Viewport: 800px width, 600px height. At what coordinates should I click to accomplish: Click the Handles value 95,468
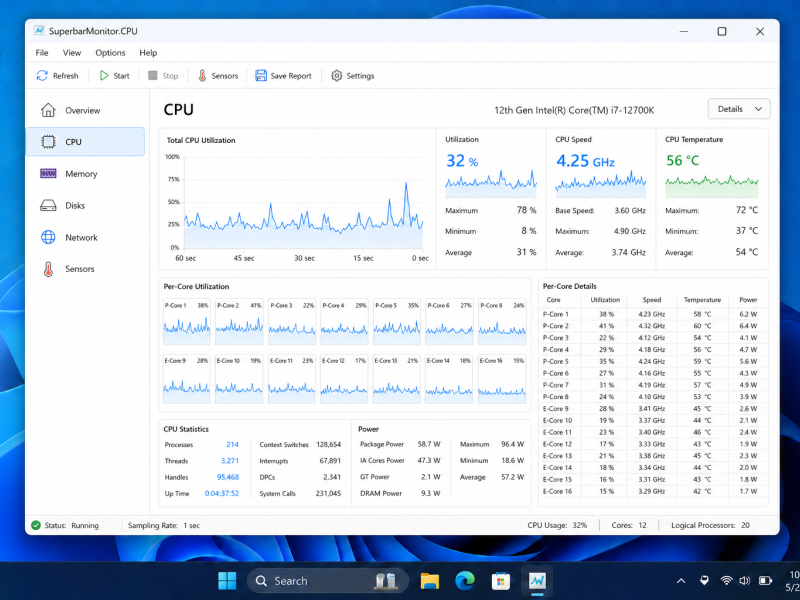tap(228, 477)
